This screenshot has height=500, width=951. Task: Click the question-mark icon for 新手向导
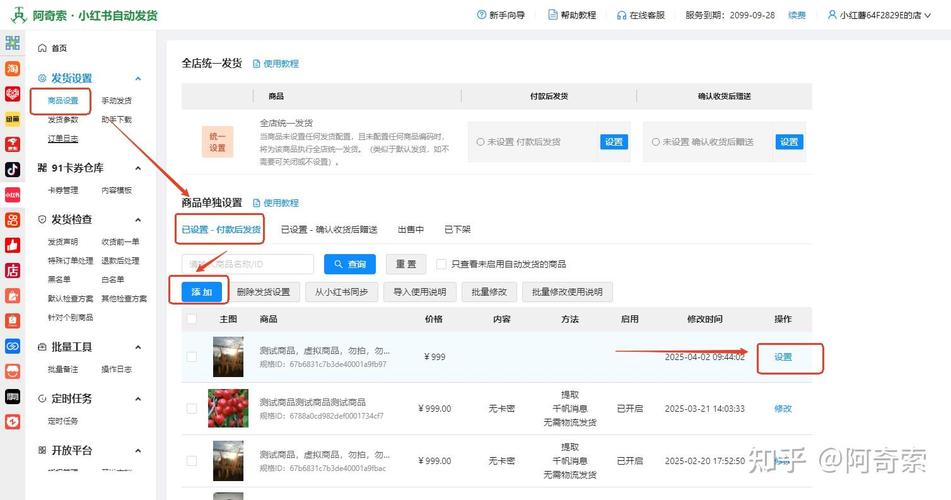[x=482, y=15]
